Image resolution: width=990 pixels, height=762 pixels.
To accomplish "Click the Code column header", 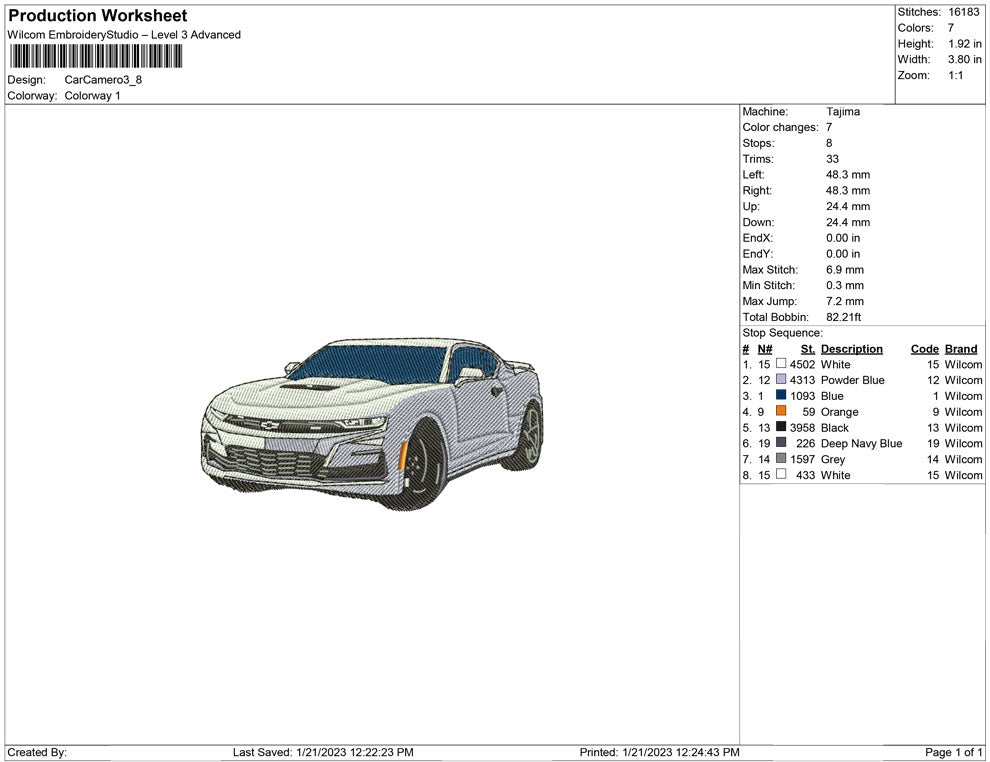I will point(924,349).
